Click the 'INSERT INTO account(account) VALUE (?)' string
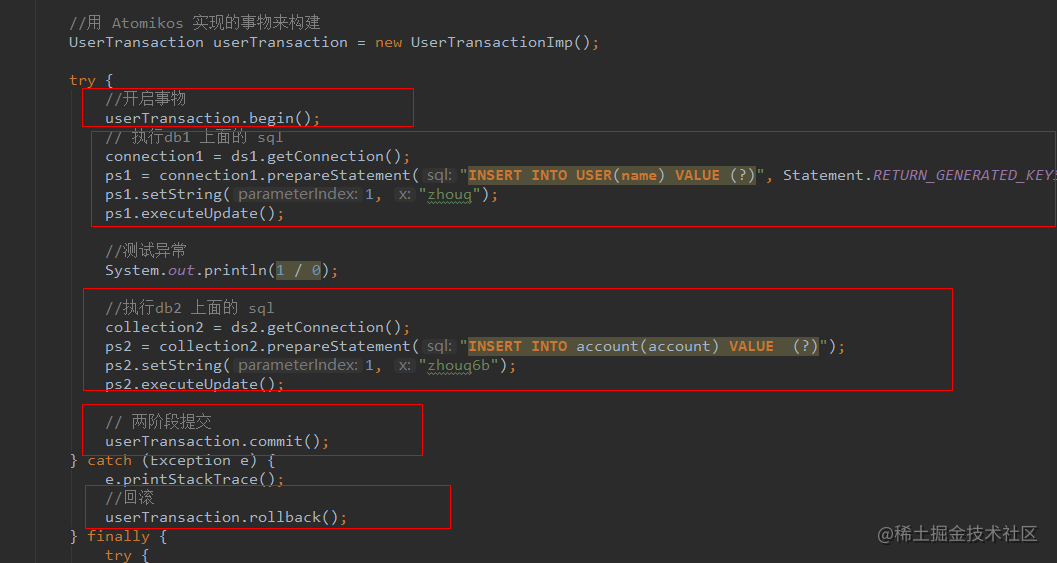This screenshot has height=563, width=1057. 643,346
